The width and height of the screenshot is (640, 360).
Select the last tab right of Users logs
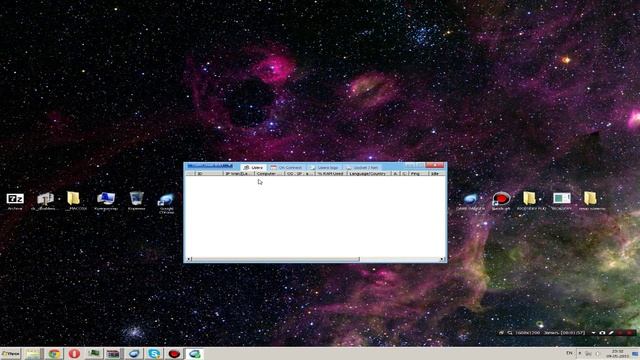point(362,167)
